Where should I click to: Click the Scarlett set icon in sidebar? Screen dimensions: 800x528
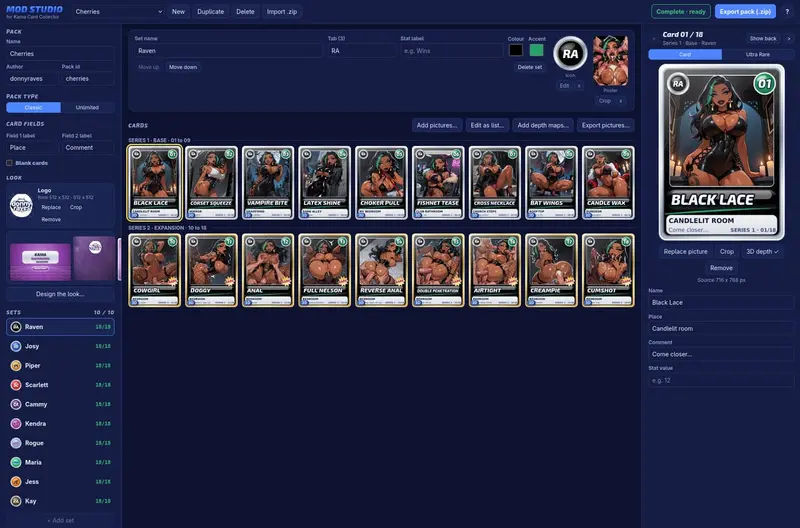pyautogui.click(x=16, y=385)
